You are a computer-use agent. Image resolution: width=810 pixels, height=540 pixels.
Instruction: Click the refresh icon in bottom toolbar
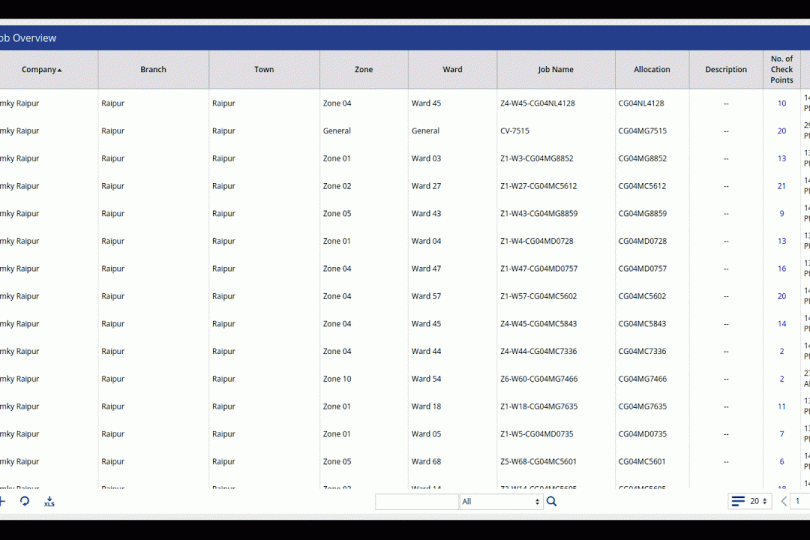pos(25,501)
